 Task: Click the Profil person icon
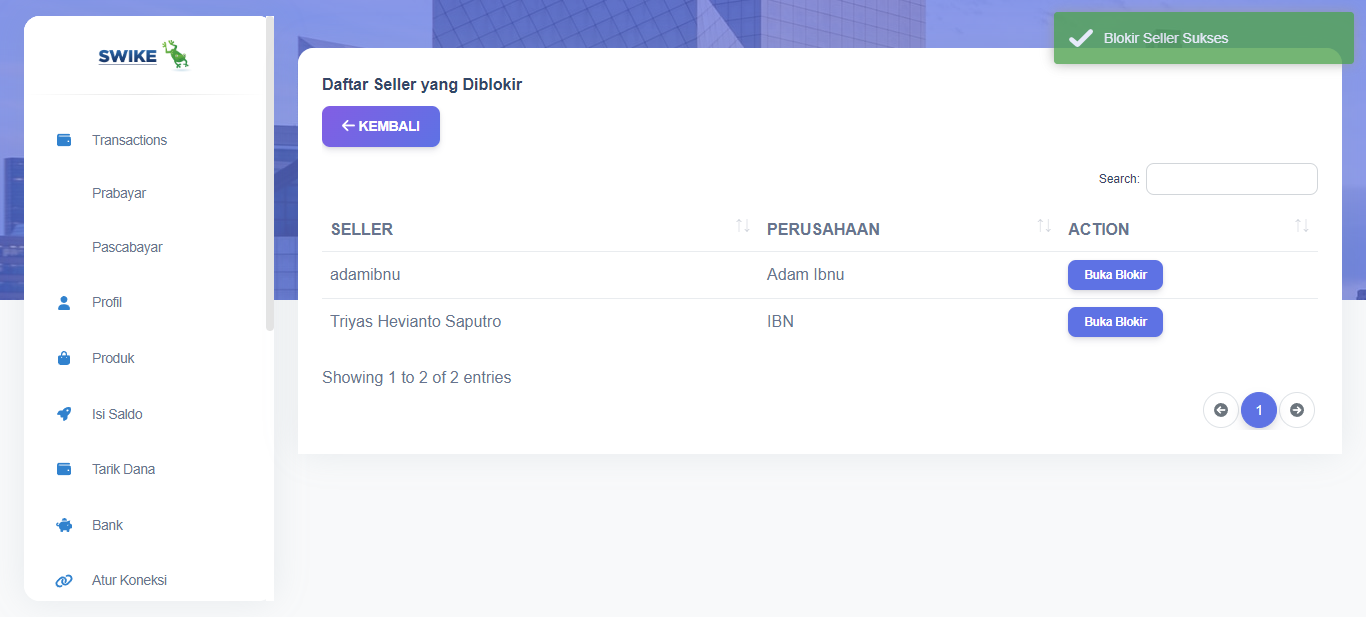pyautogui.click(x=64, y=303)
